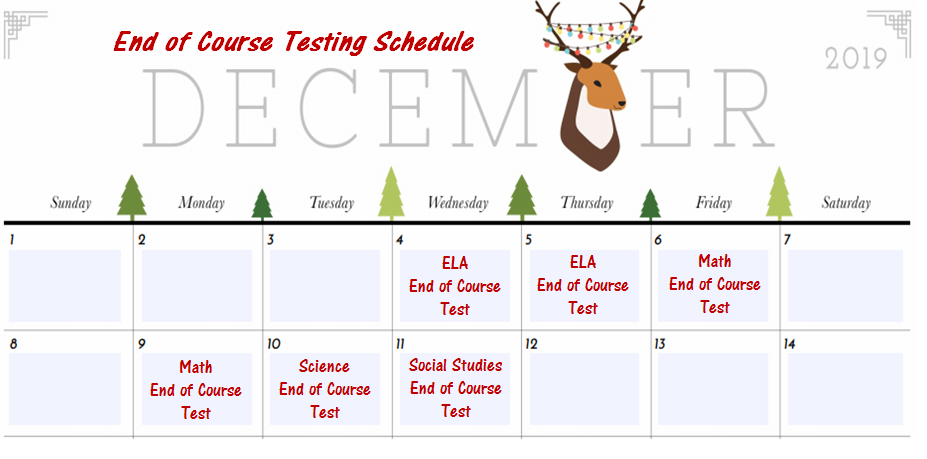Click the 2019 year label
This screenshot has height=459, width=927.
tap(856, 59)
